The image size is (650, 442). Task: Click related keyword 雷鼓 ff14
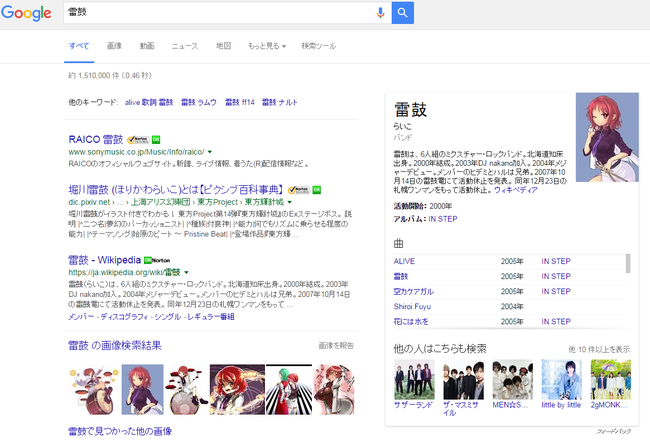point(240,102)
